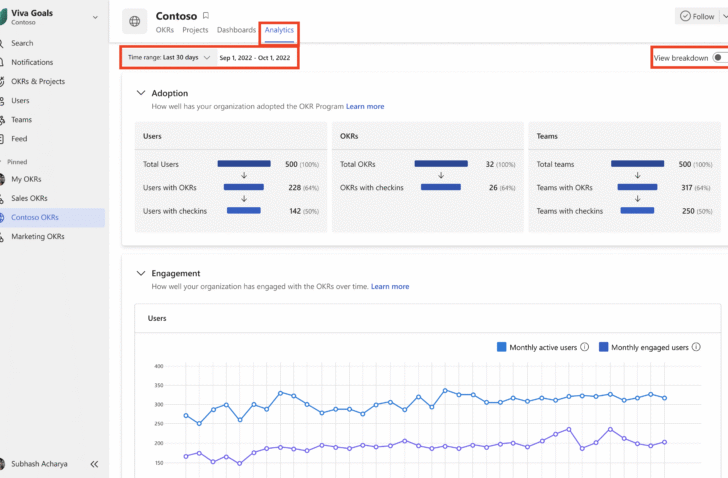Viewport: 728px width, 478px height.
Task: Open the Users page in sidebar
Action: pos(20,101)
